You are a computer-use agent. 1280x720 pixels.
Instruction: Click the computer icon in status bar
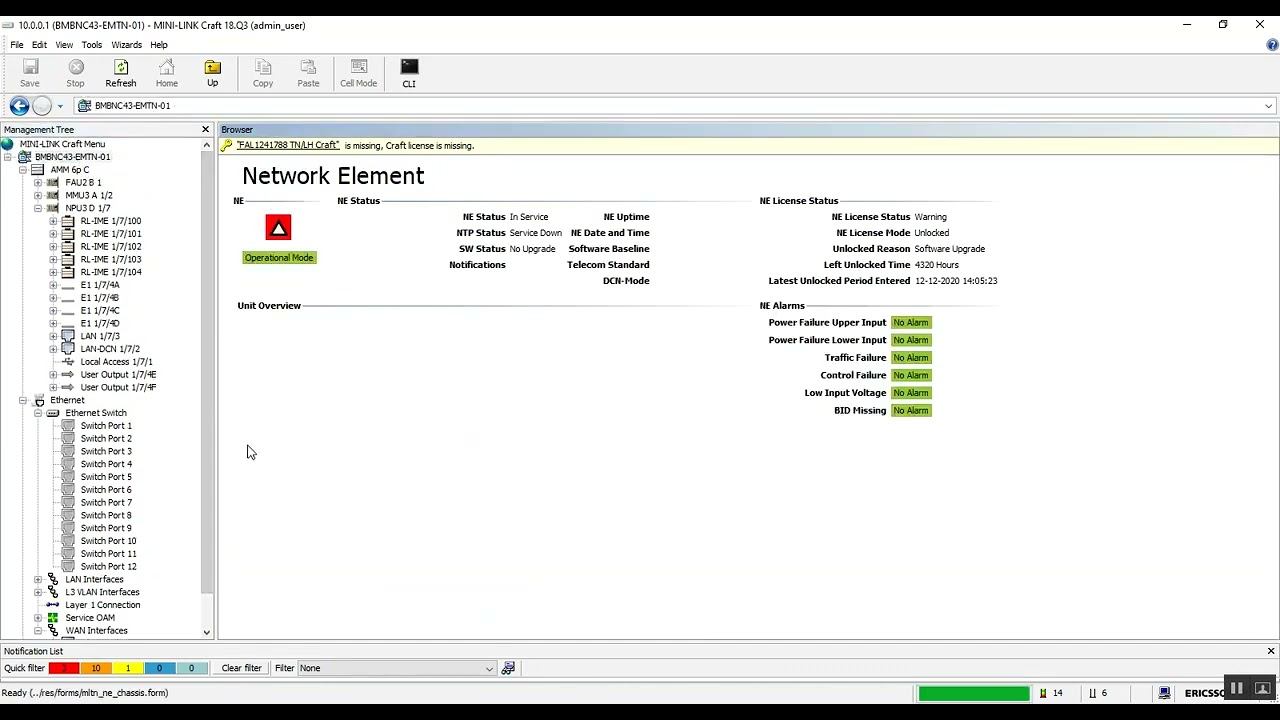point(1164,693)
